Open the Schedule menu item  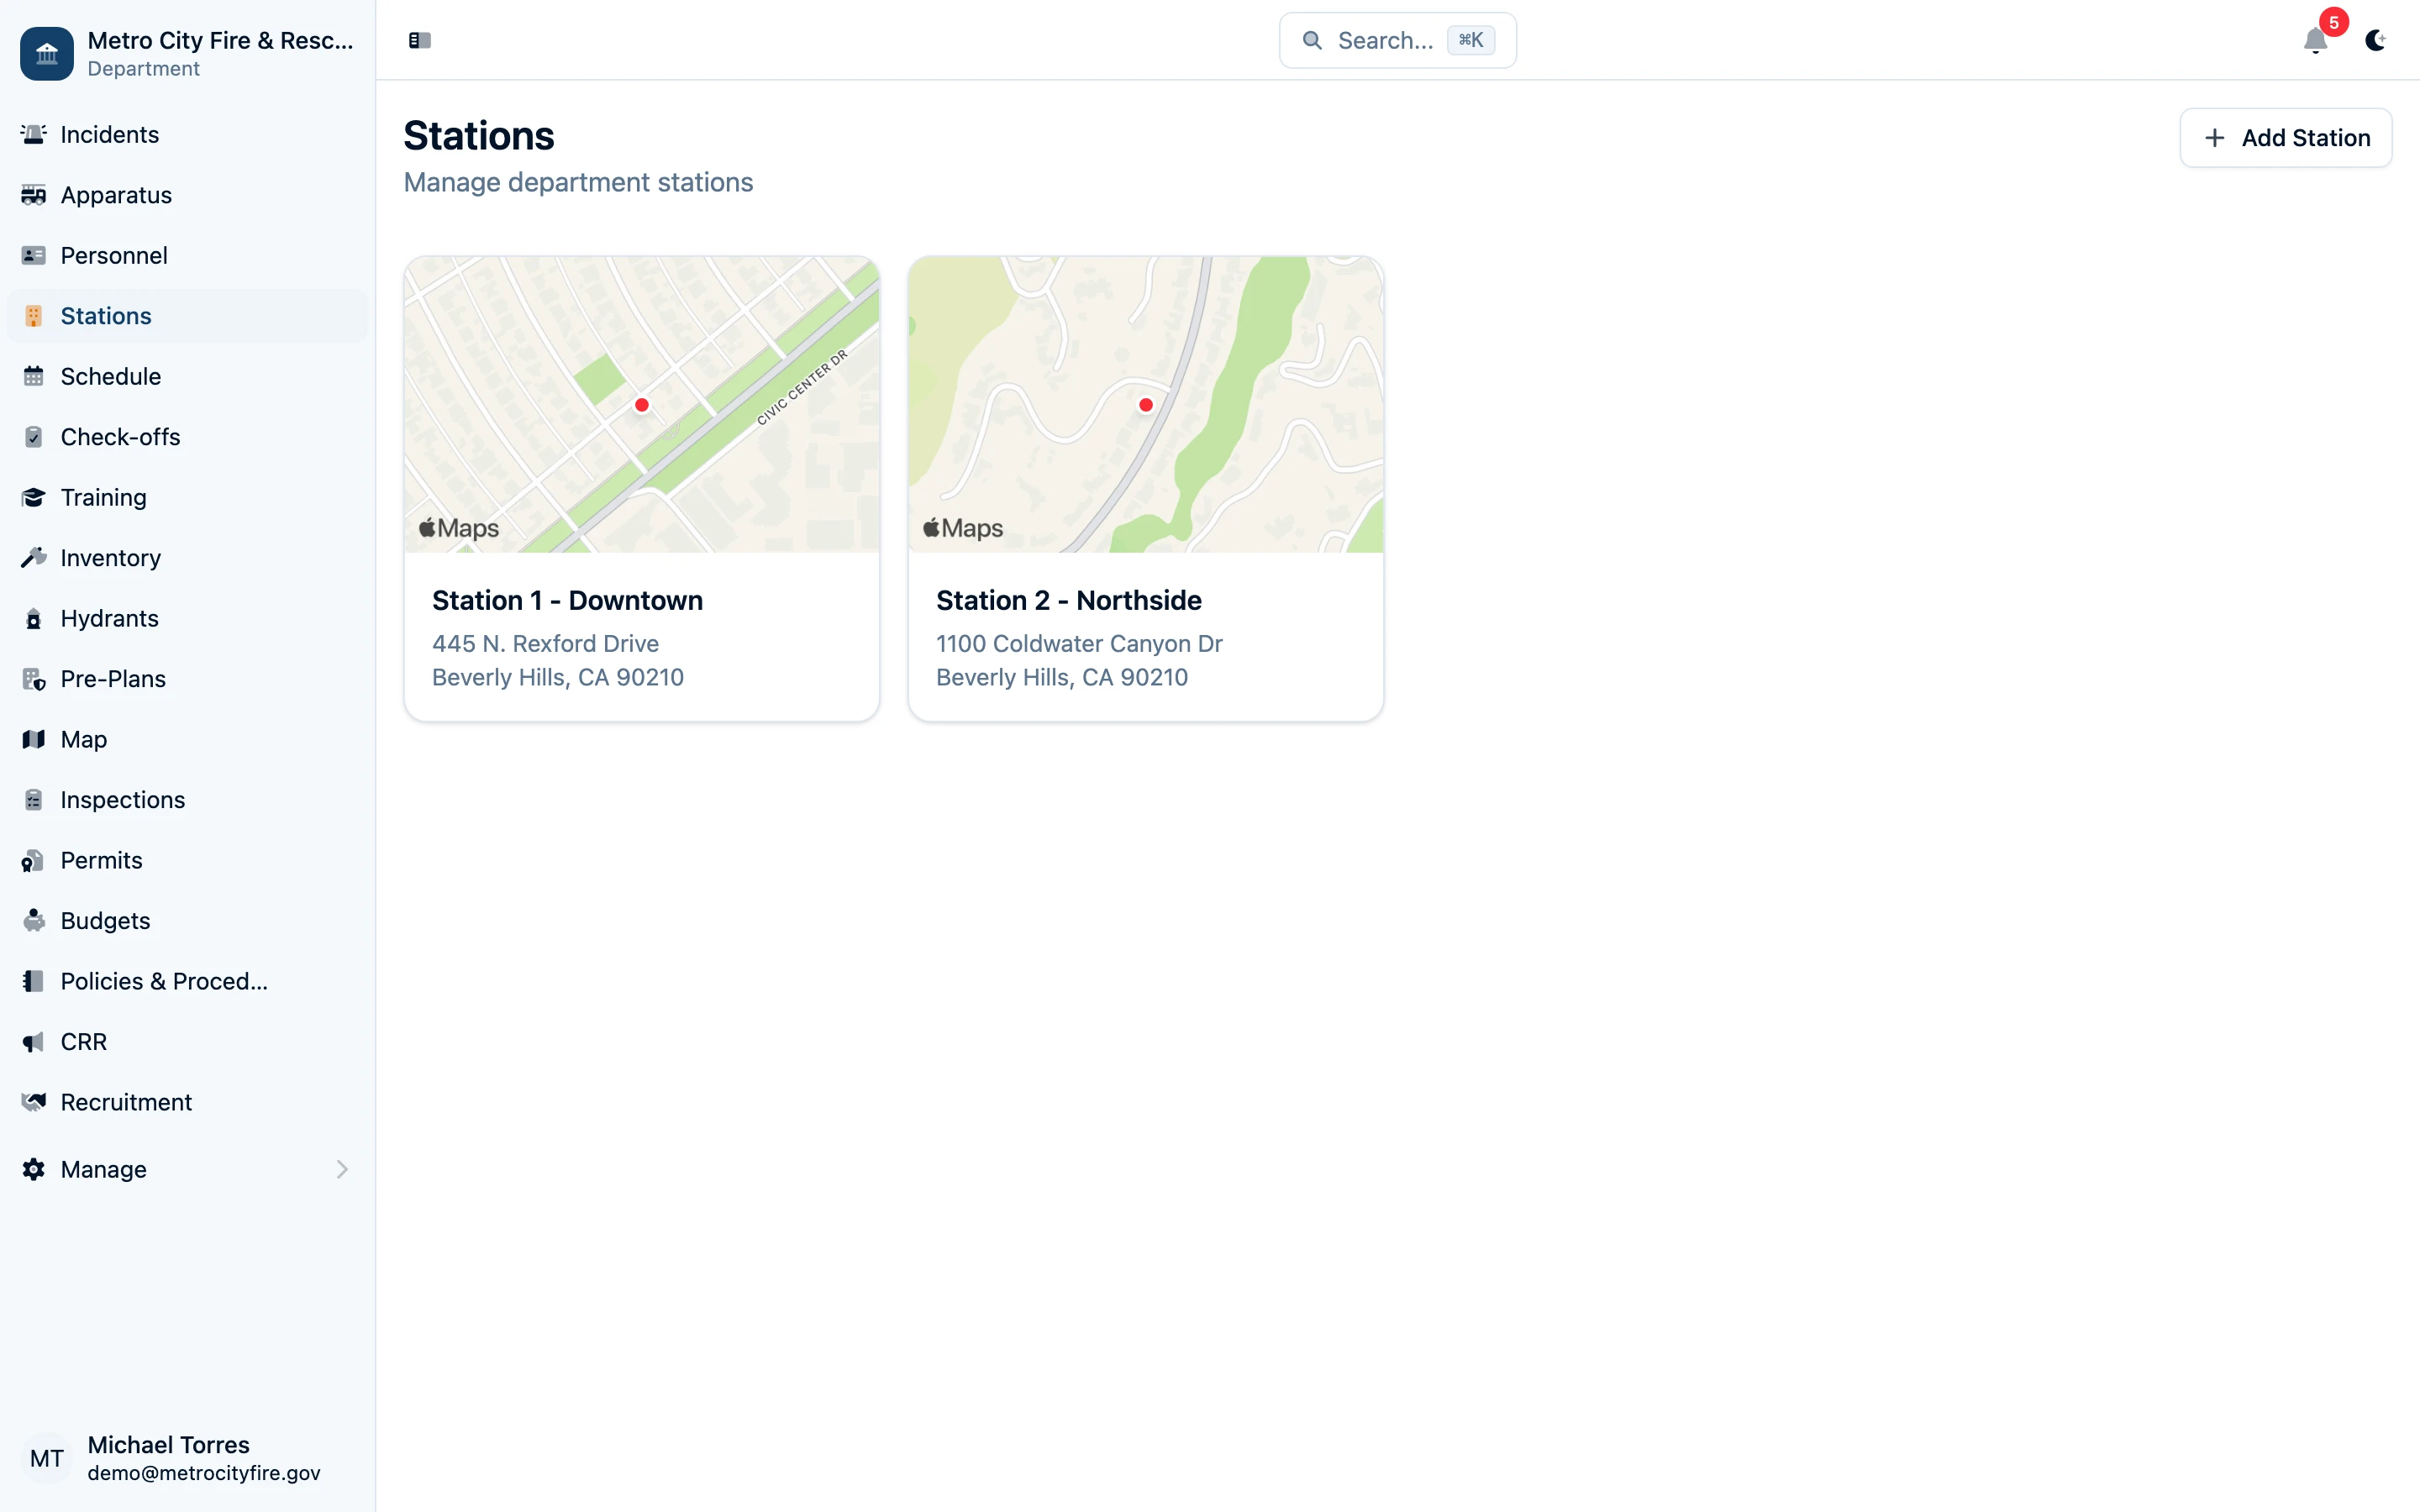(x=110, y=376)
